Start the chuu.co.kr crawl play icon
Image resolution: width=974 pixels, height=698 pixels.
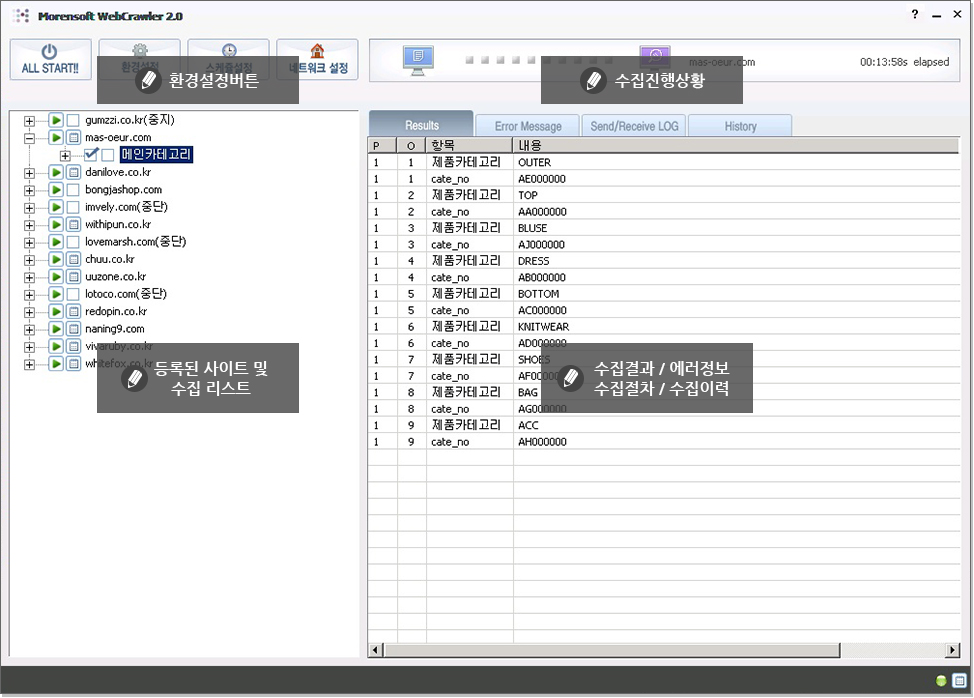(x=56, y=259)
